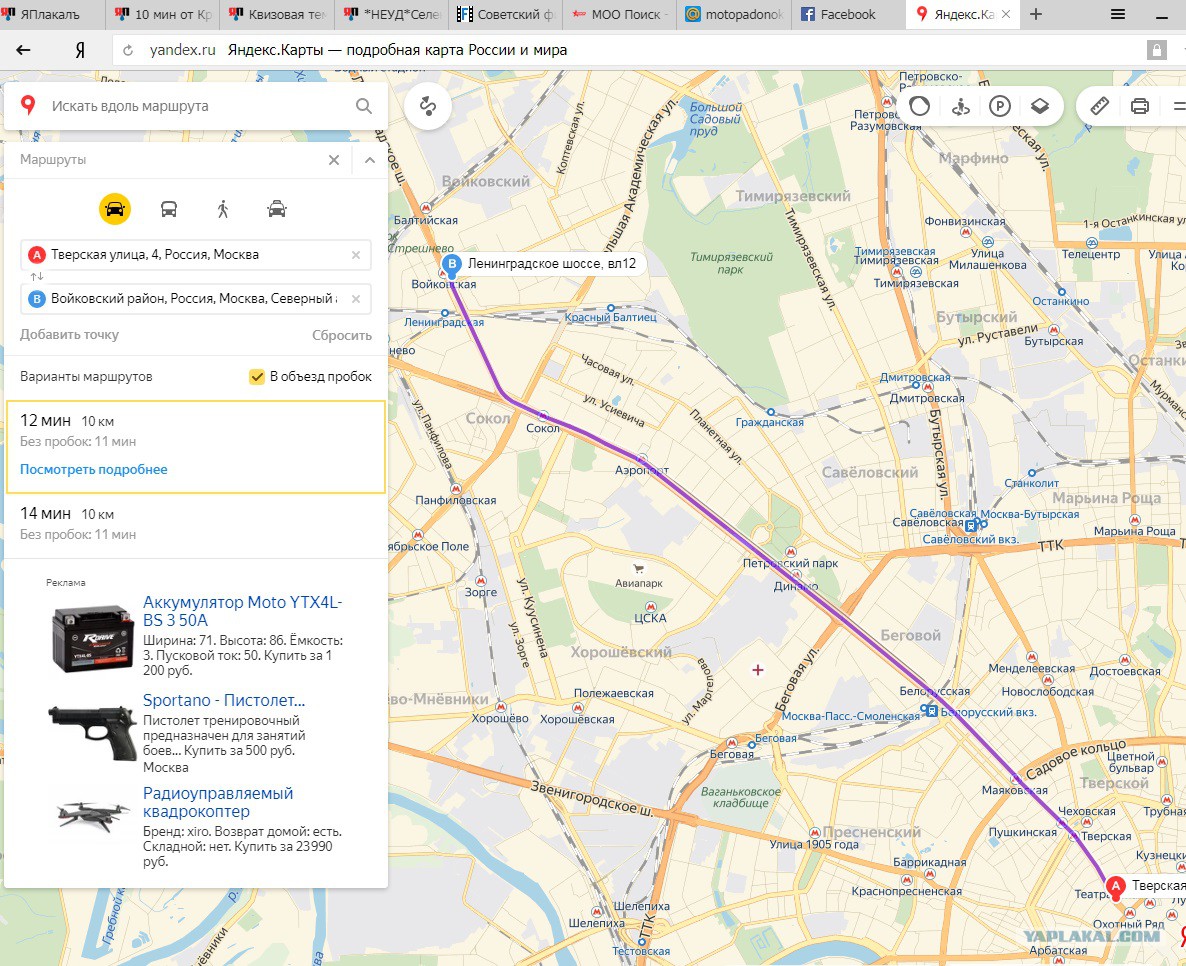Click the print map icon
1186x966 pixels.
tap(1140, 106)
